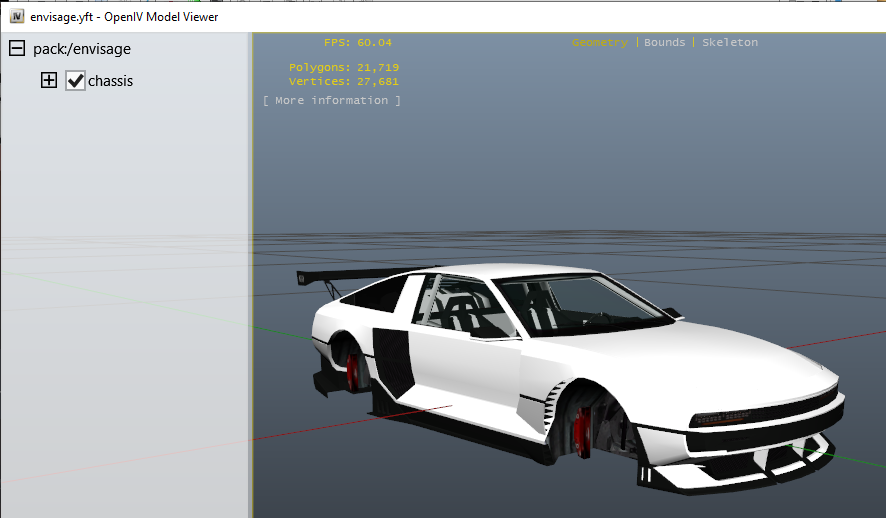Image resolution: width=886 pixels, height=518 pixels.
Task: Click the Vertices count text
Action: pyautogui.click(x=343, y=81)
